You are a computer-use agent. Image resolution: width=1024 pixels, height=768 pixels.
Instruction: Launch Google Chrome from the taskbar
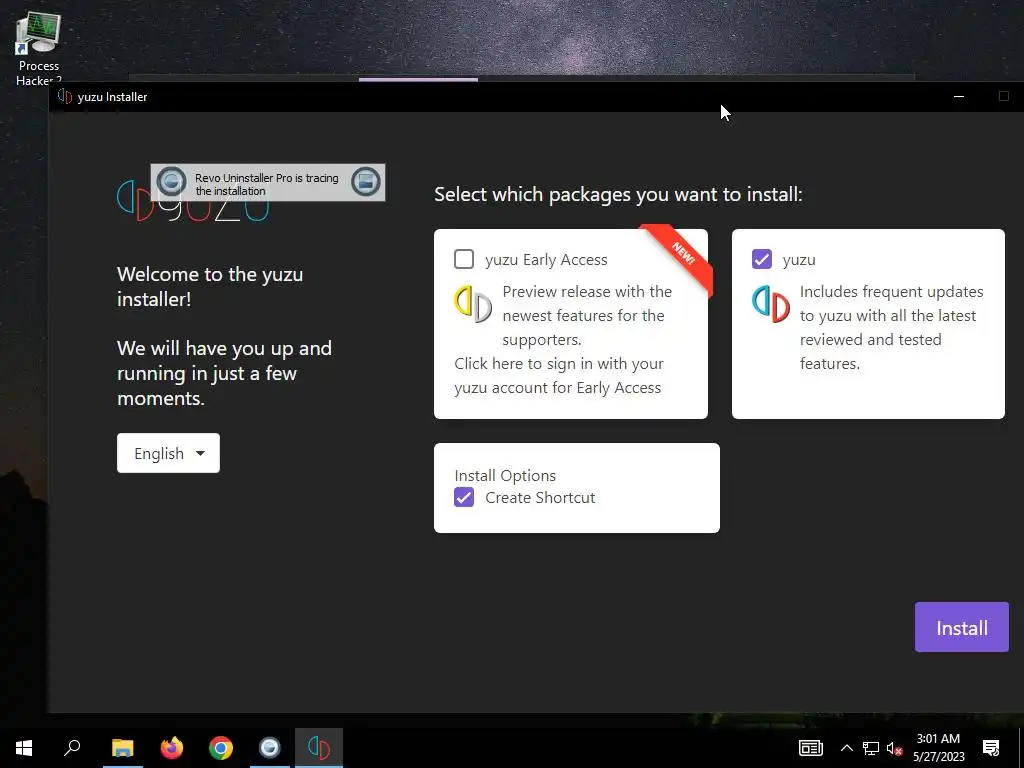(x=221, y=748)
